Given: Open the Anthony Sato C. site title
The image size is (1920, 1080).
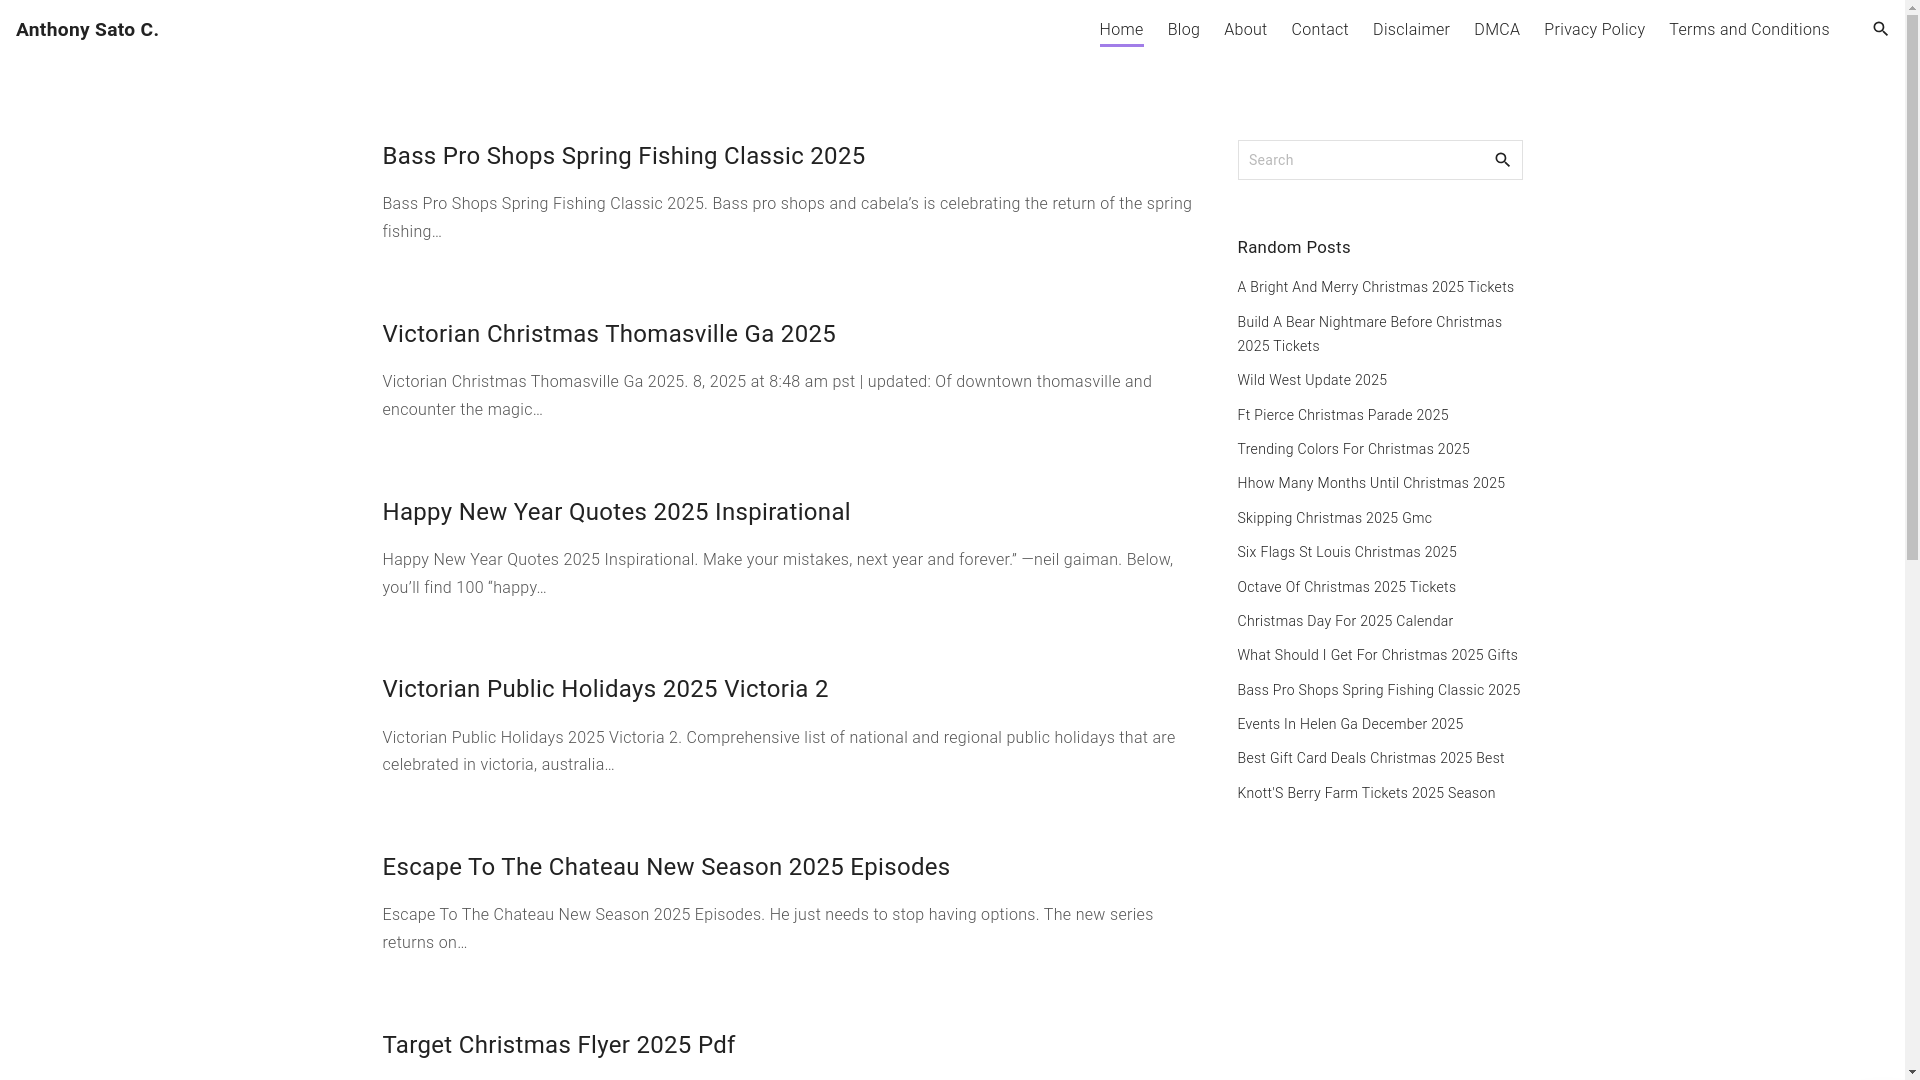Looking at the screenshot, I should [x=87, y=29].
